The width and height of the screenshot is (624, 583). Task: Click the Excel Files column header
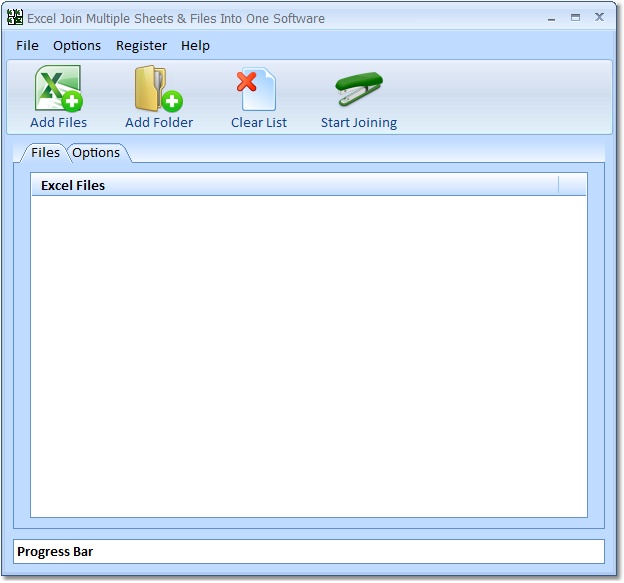point(294,185)
